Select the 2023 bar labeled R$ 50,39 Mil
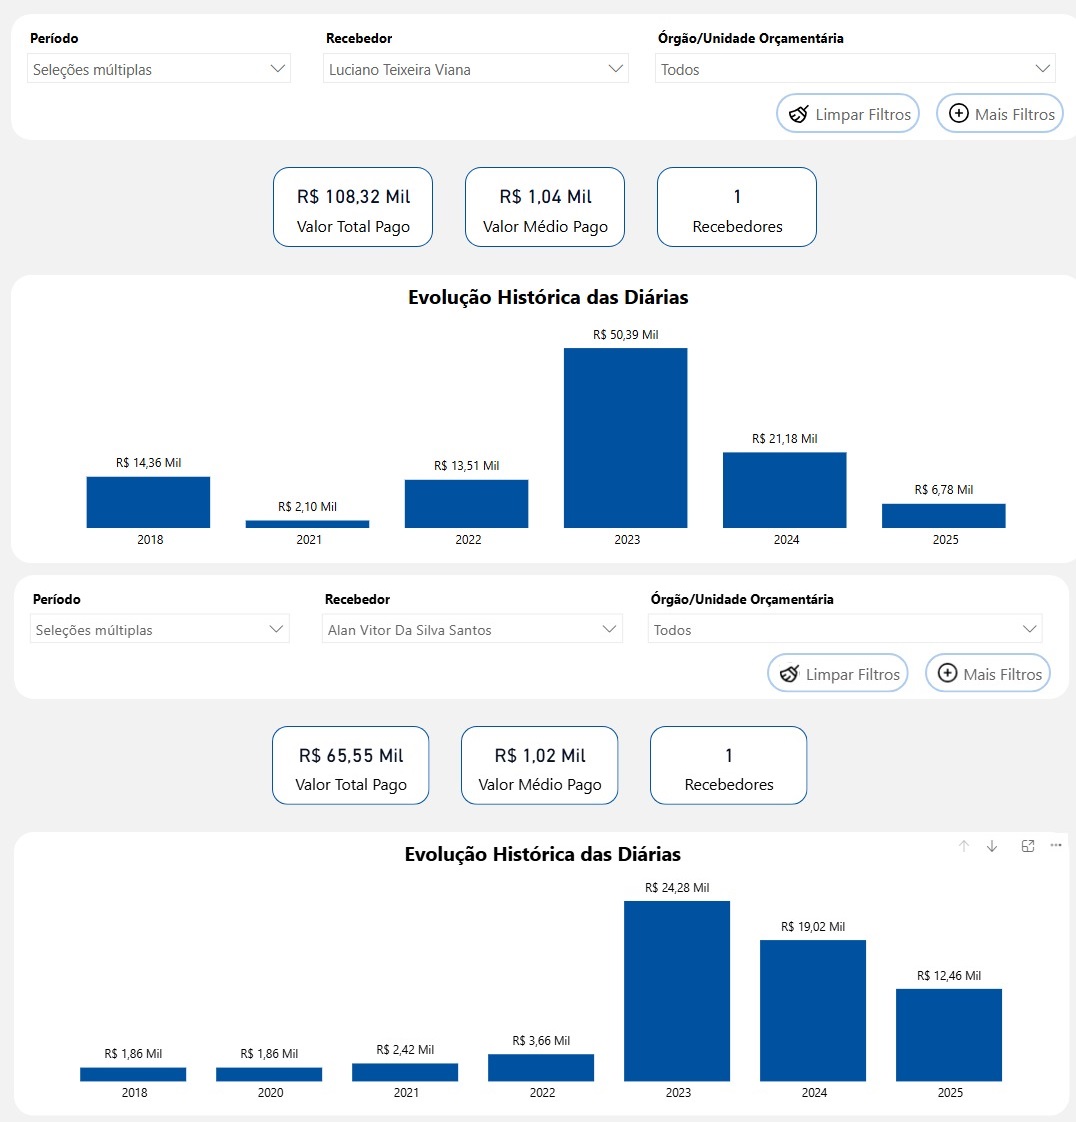 pos(626,438)
